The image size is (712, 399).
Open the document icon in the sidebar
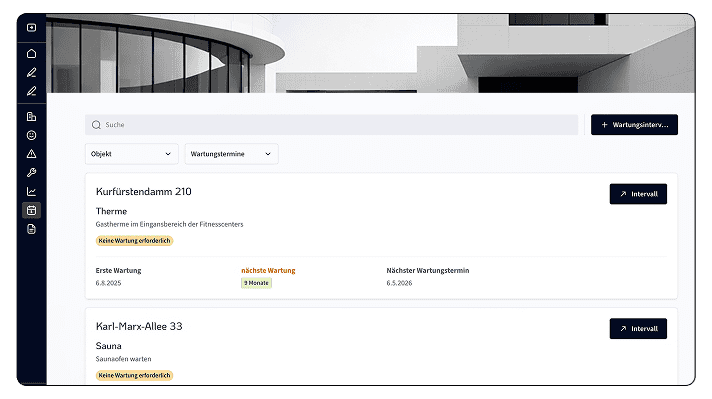(31, 229)
